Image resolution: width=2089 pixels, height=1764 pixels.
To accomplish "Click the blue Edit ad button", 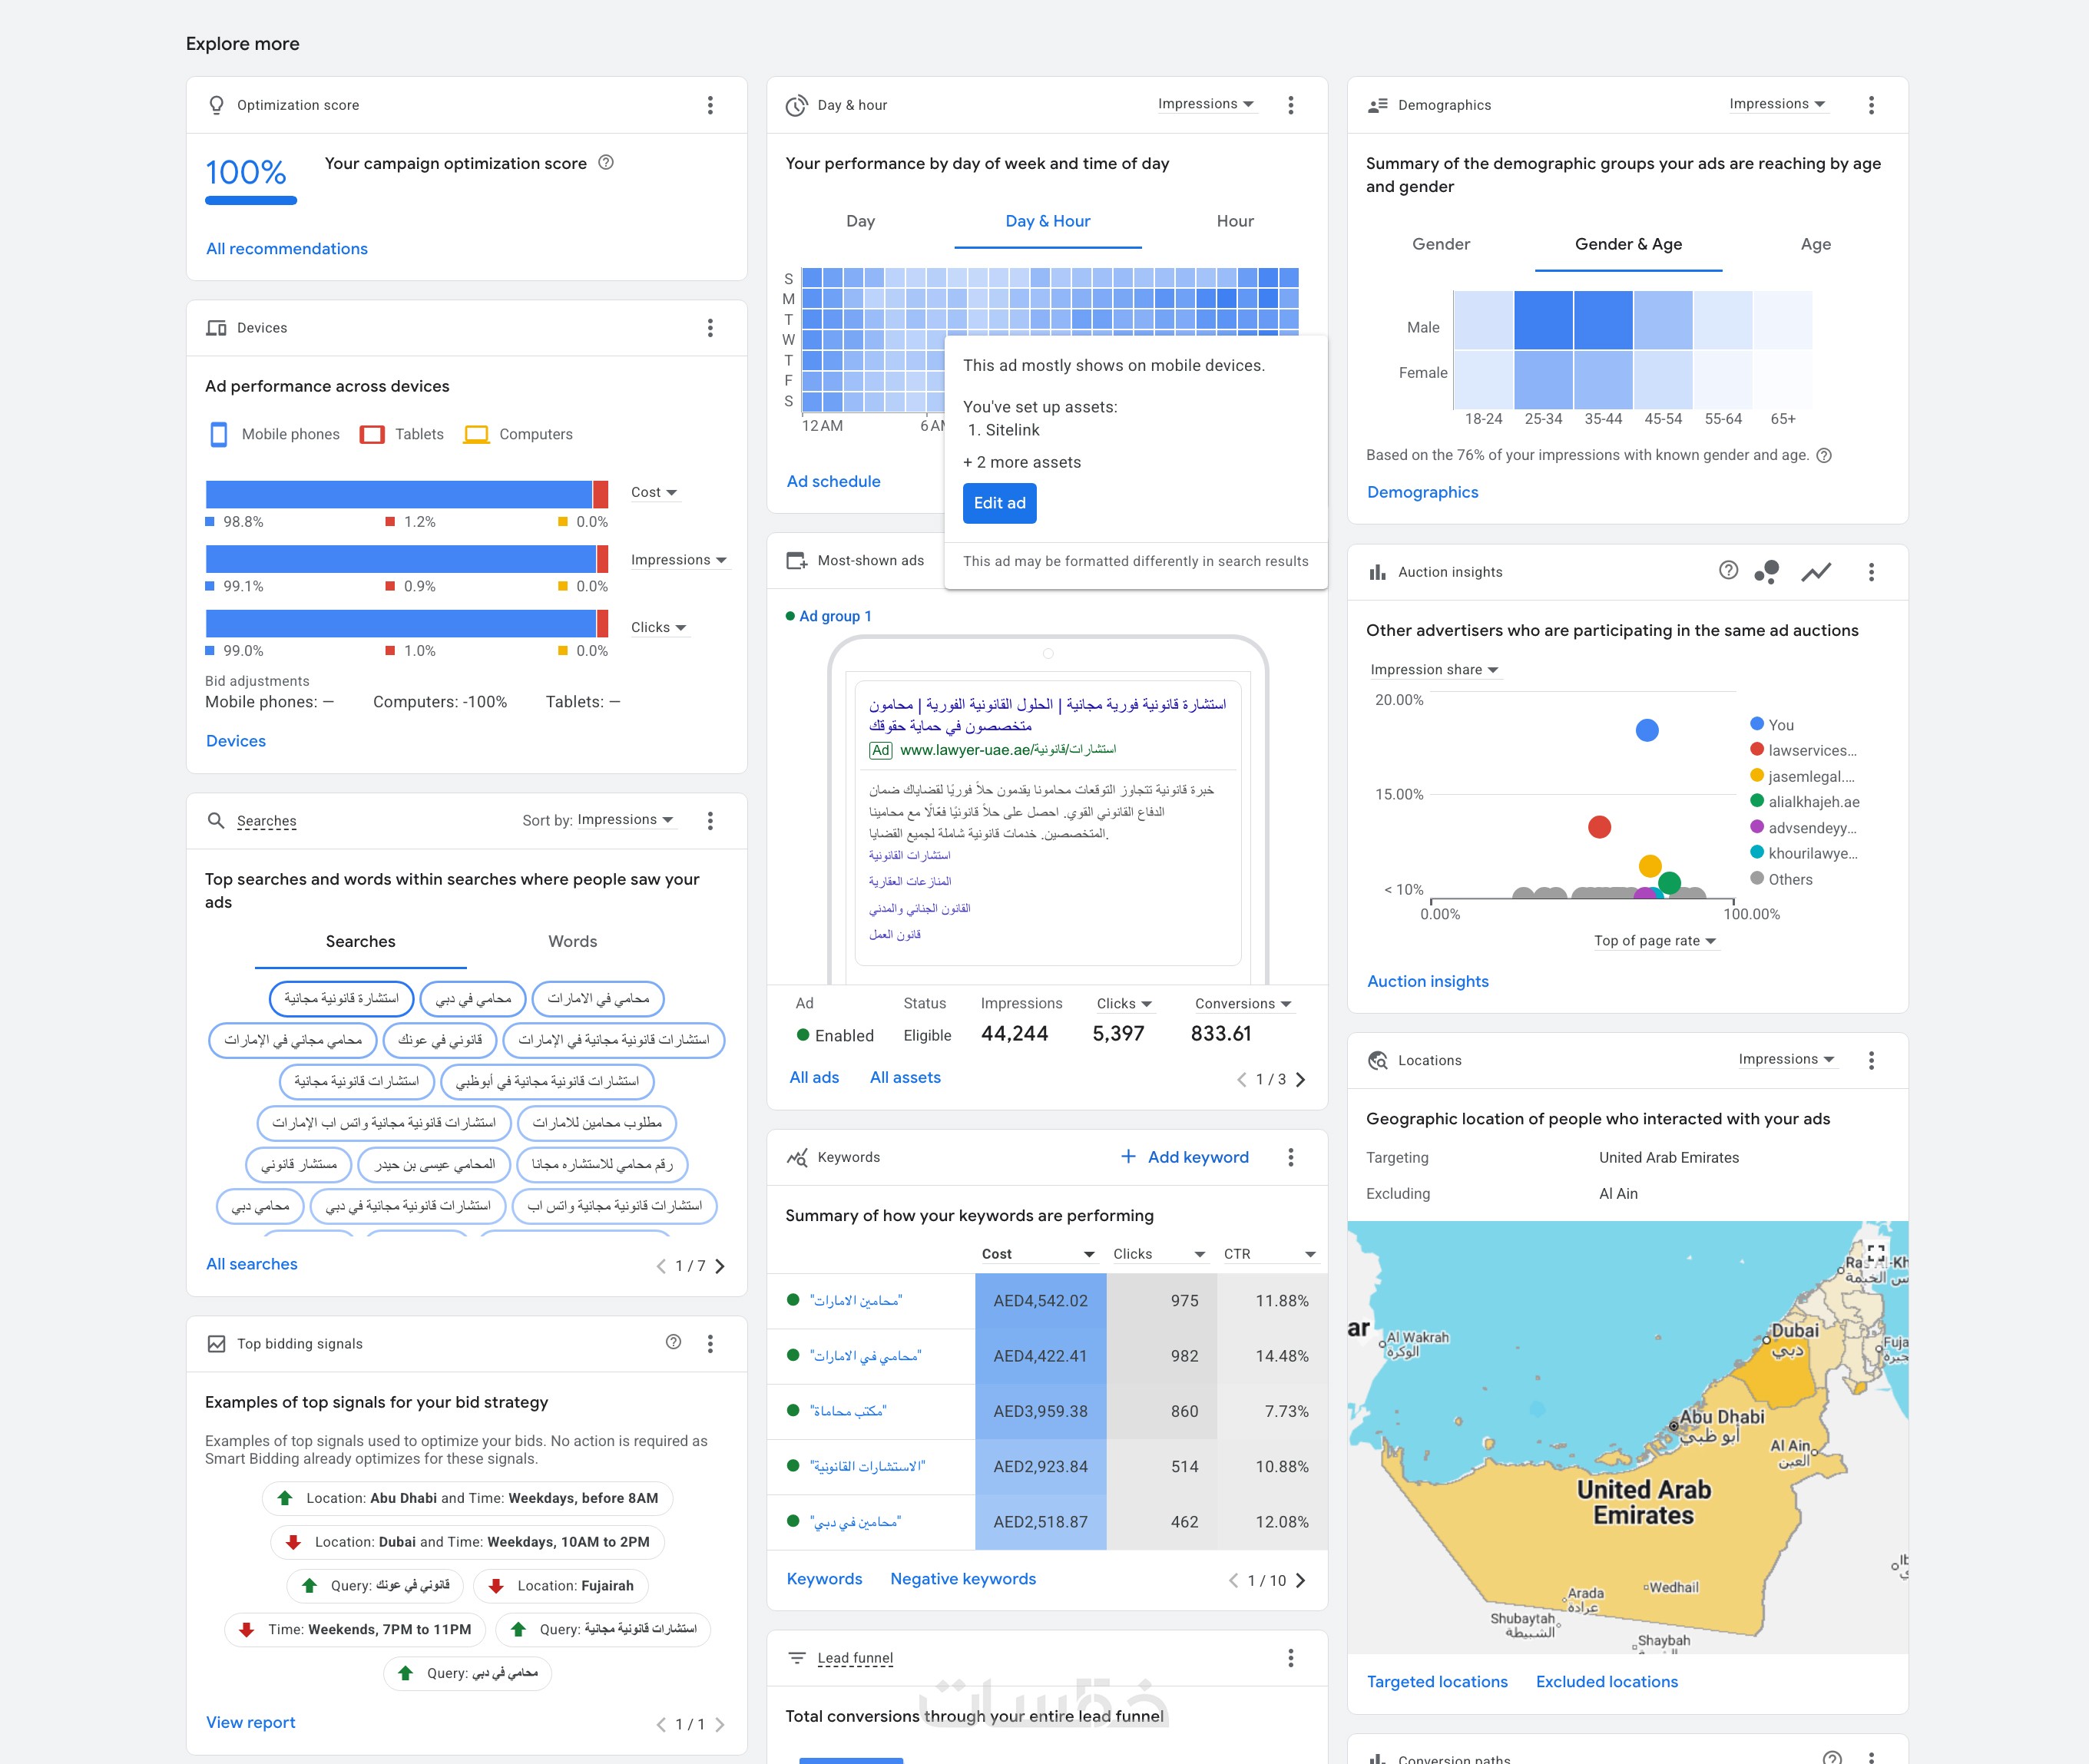I will coord(1000,504).
